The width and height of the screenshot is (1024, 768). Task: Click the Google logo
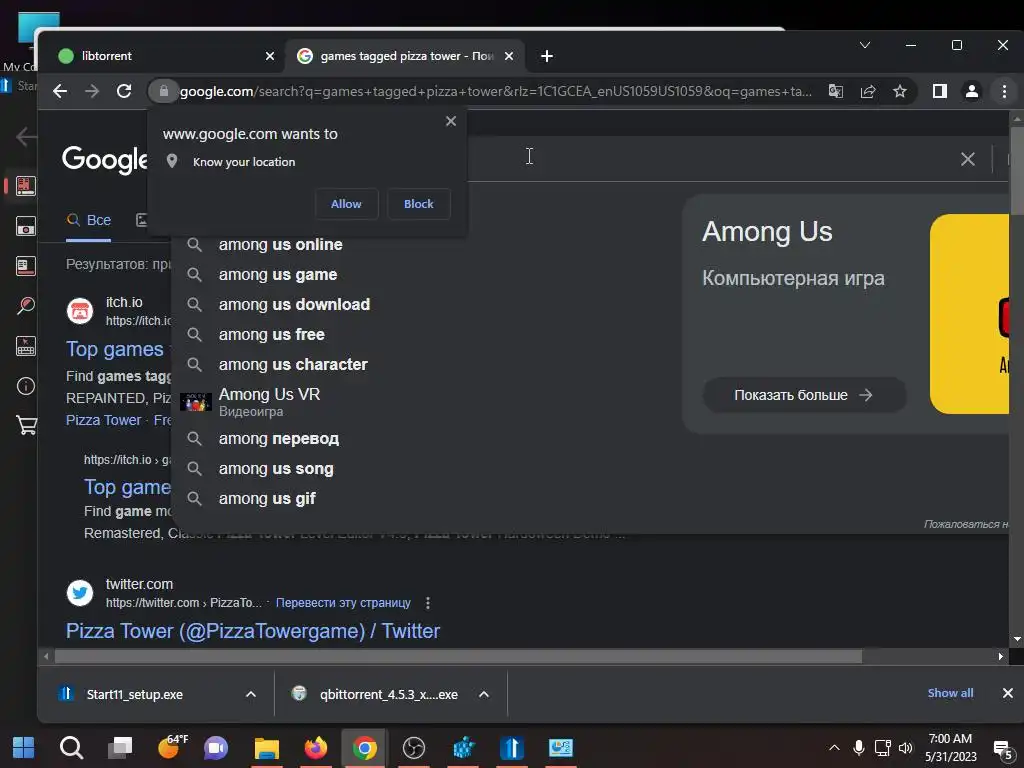[x=104, y=159]
